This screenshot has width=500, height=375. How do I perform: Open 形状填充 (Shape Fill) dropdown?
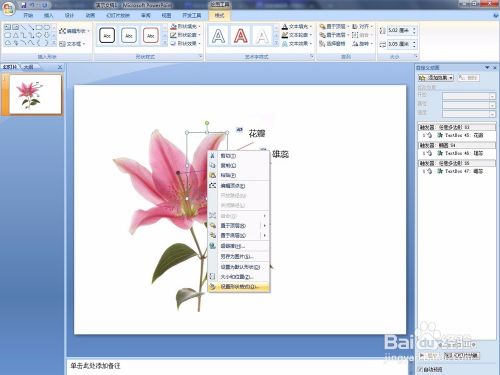[185, 26]
